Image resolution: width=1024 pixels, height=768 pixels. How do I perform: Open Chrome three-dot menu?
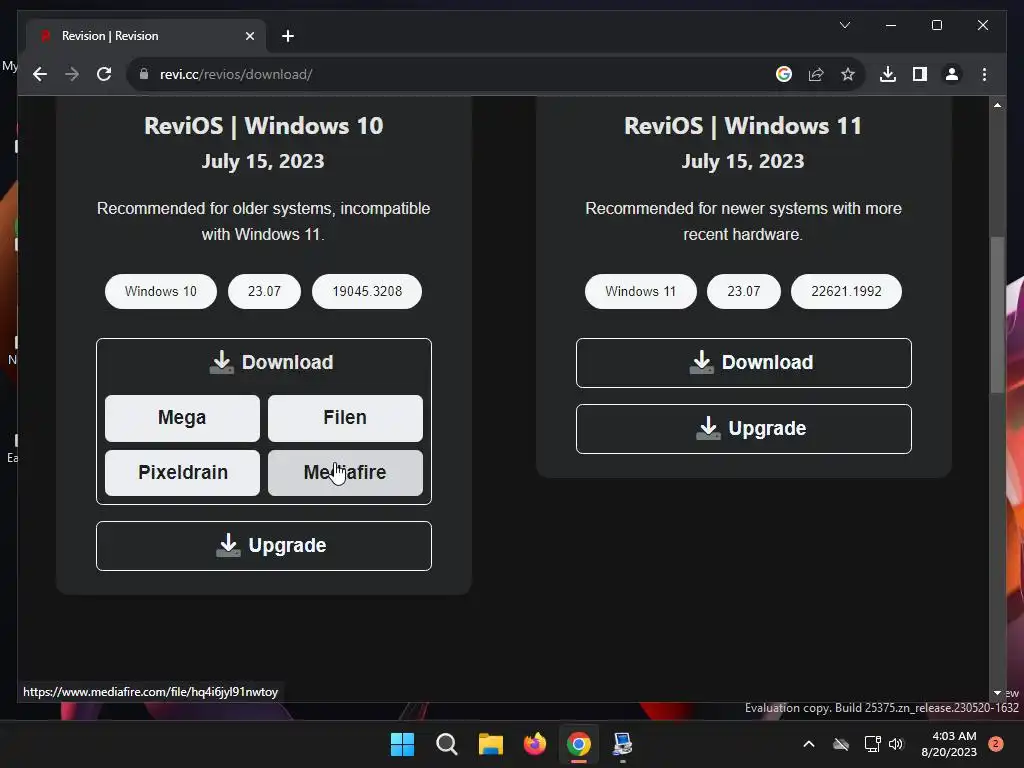984,74
